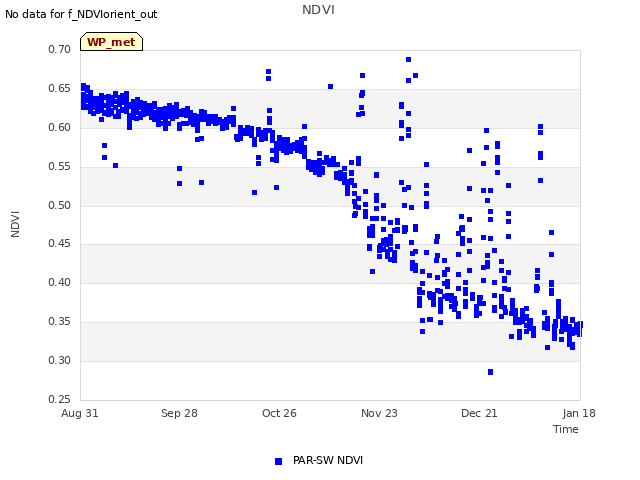Click the 0.60 y-axis tick label

pyautogui.click(x=60, y=127)
